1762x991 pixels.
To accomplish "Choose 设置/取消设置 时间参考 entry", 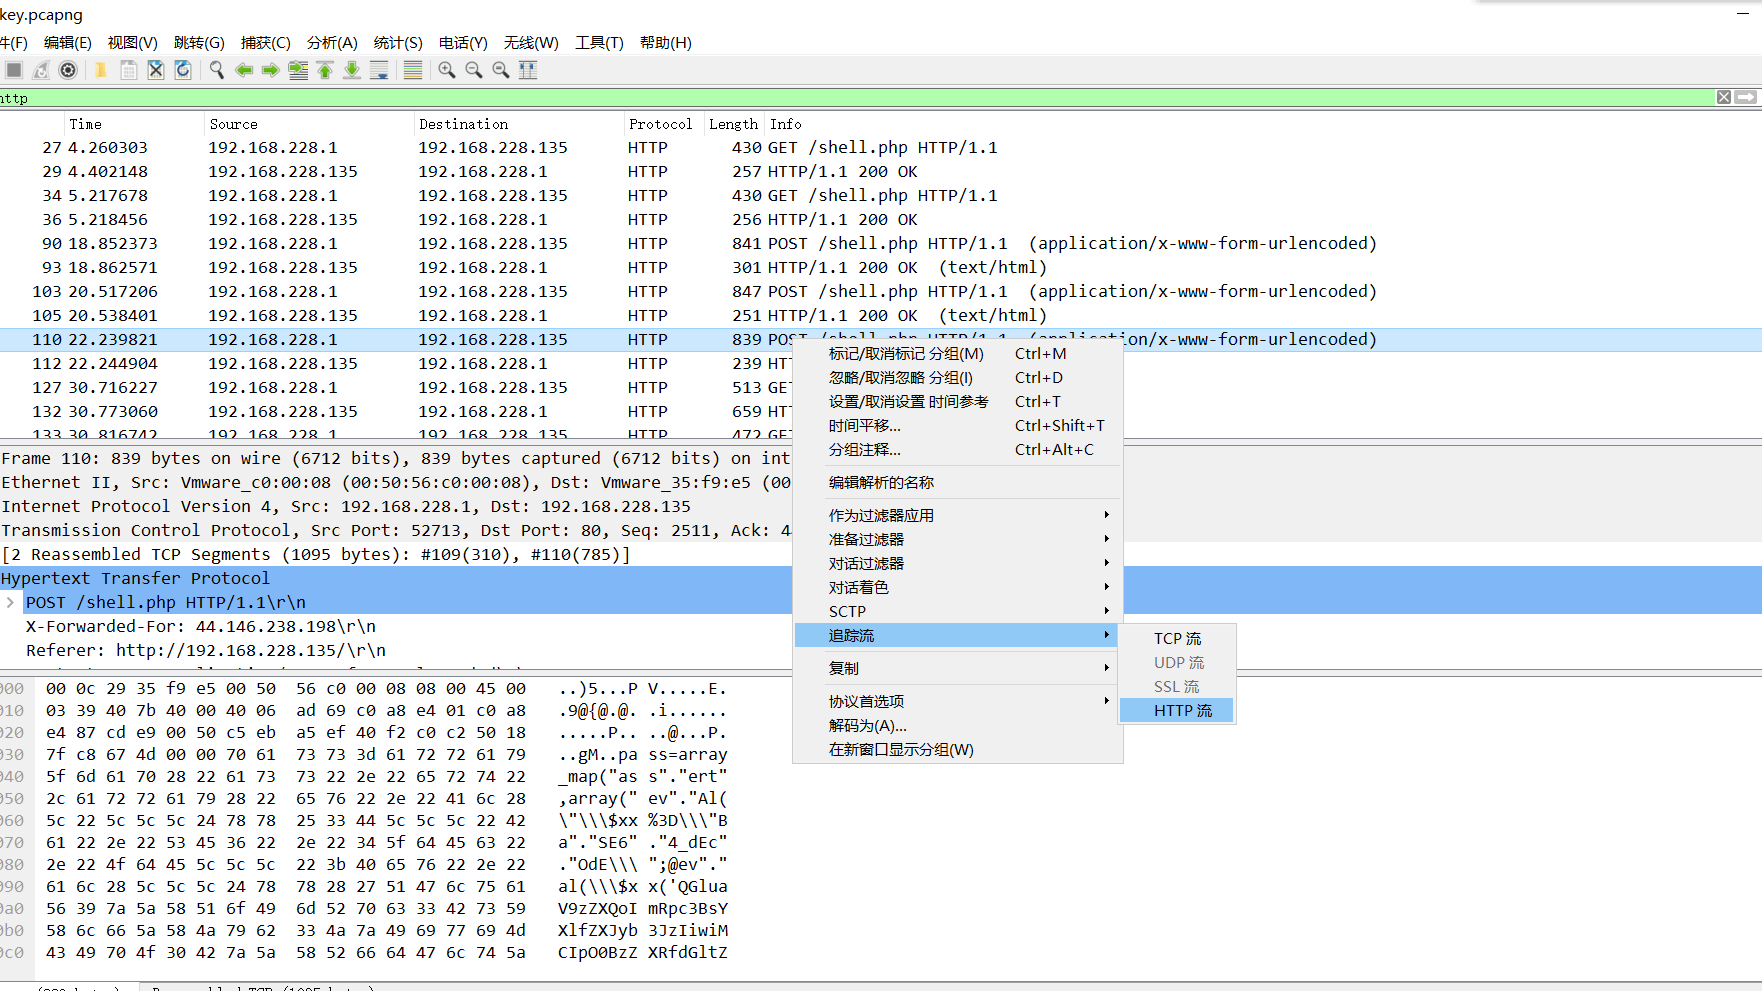I will click(958, 401).
